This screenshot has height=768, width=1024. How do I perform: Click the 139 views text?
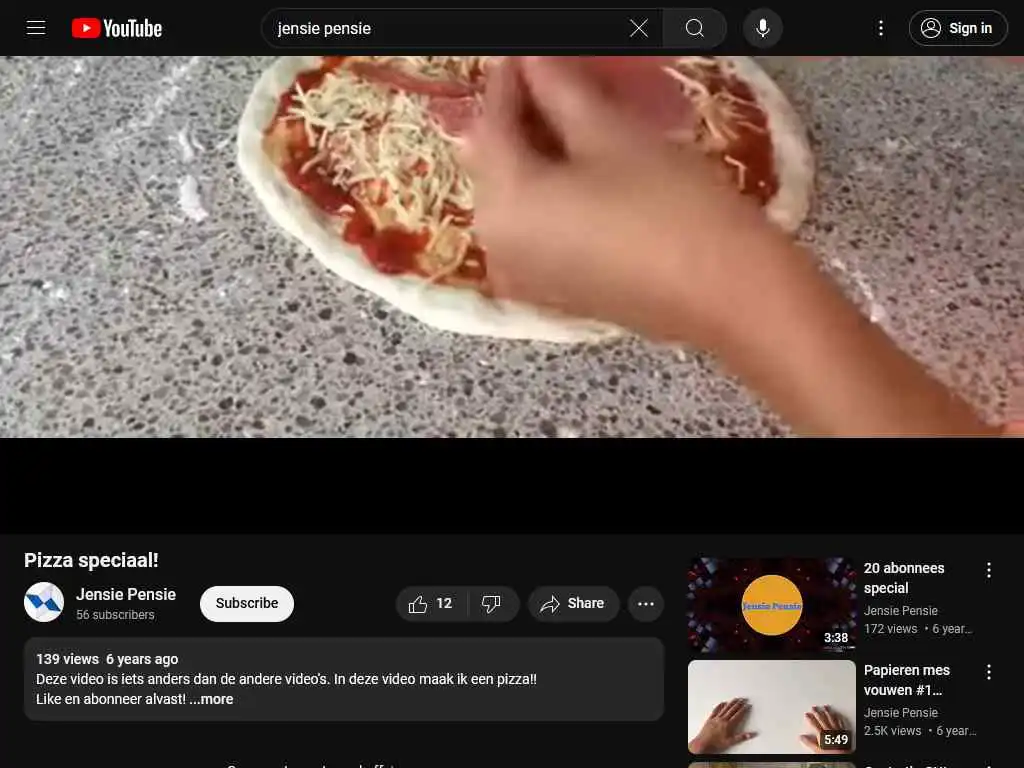67,659
